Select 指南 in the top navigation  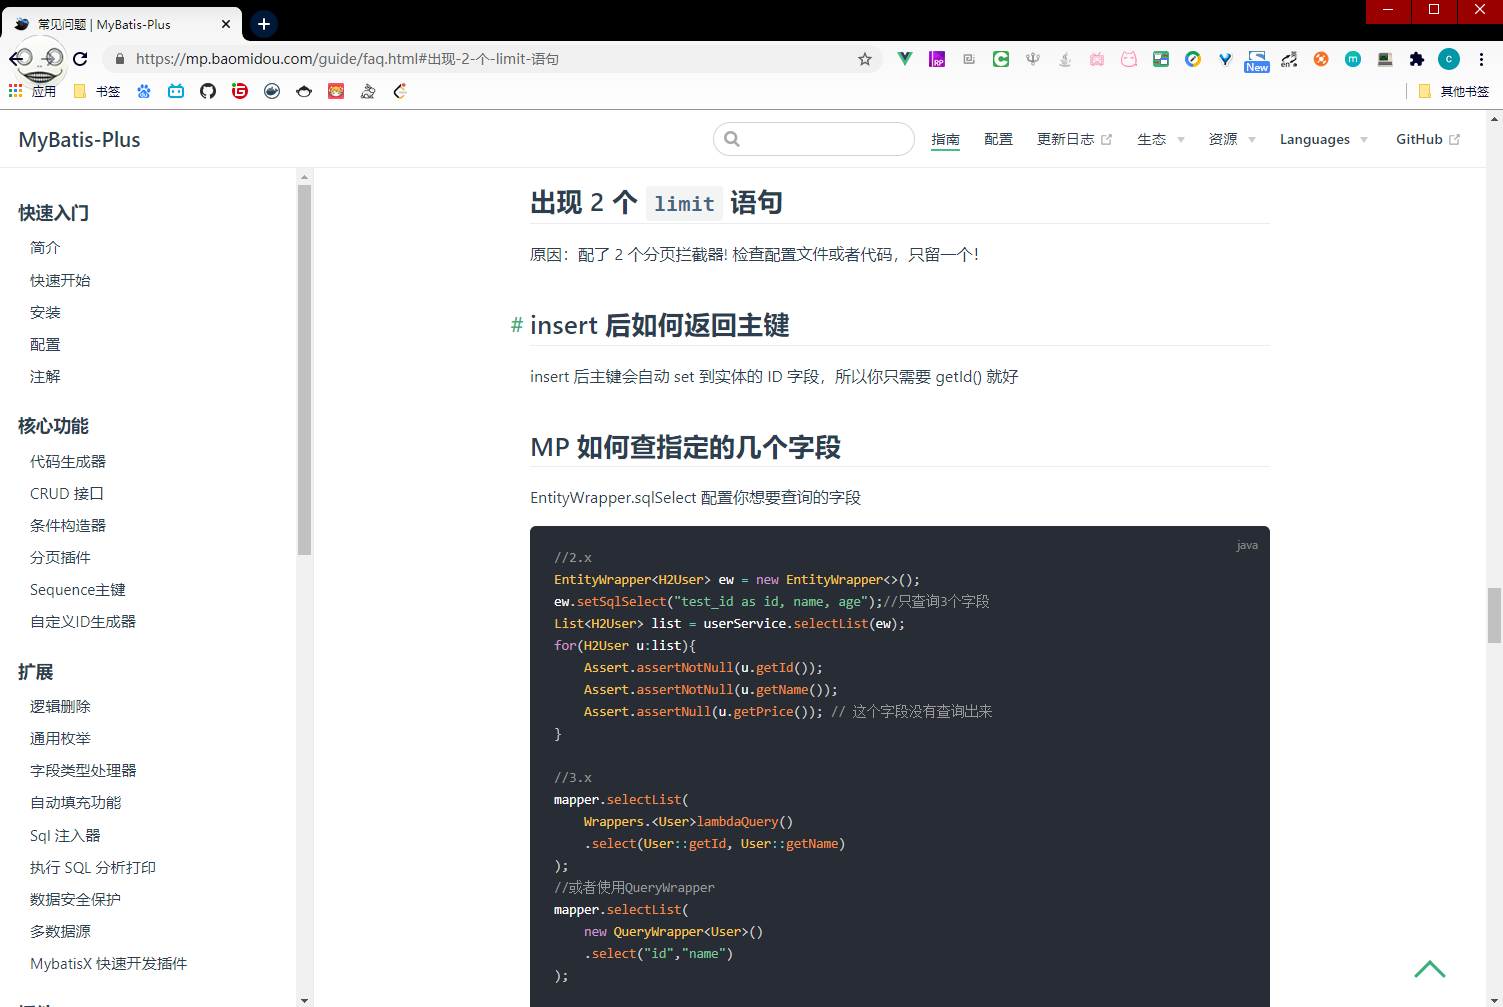[945, 140]
